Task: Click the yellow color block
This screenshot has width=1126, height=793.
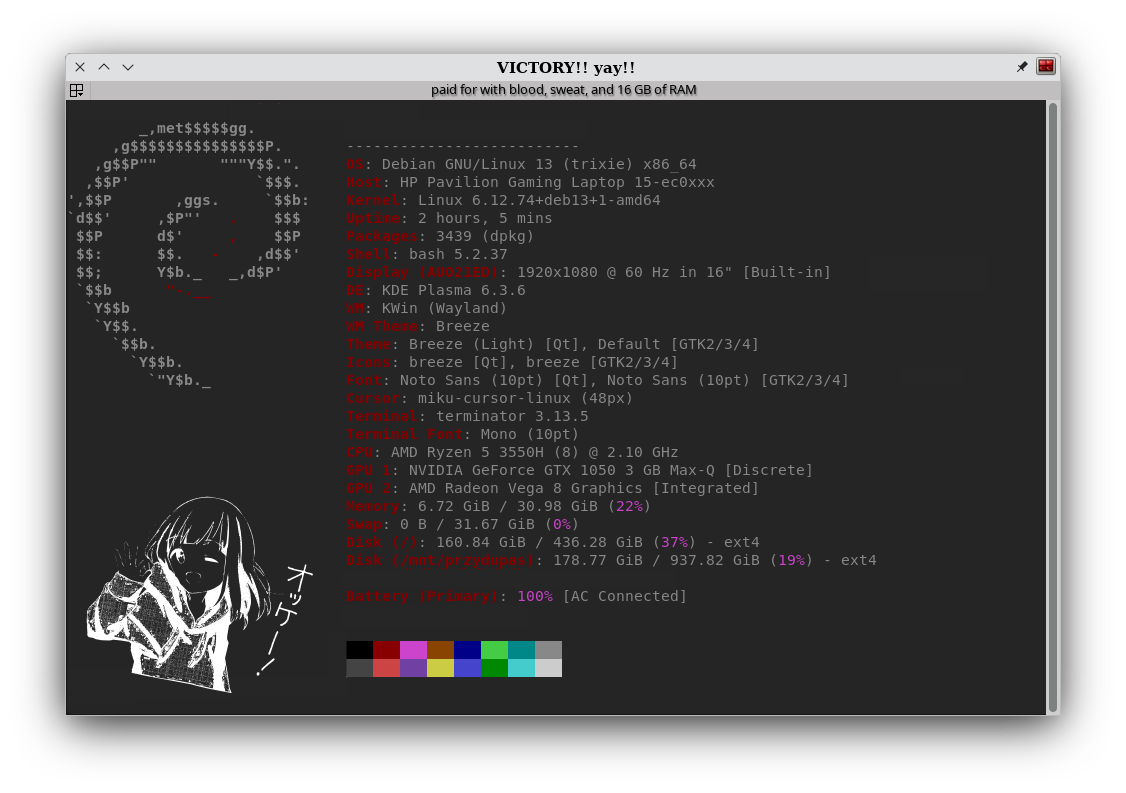Action: (440, 668)
